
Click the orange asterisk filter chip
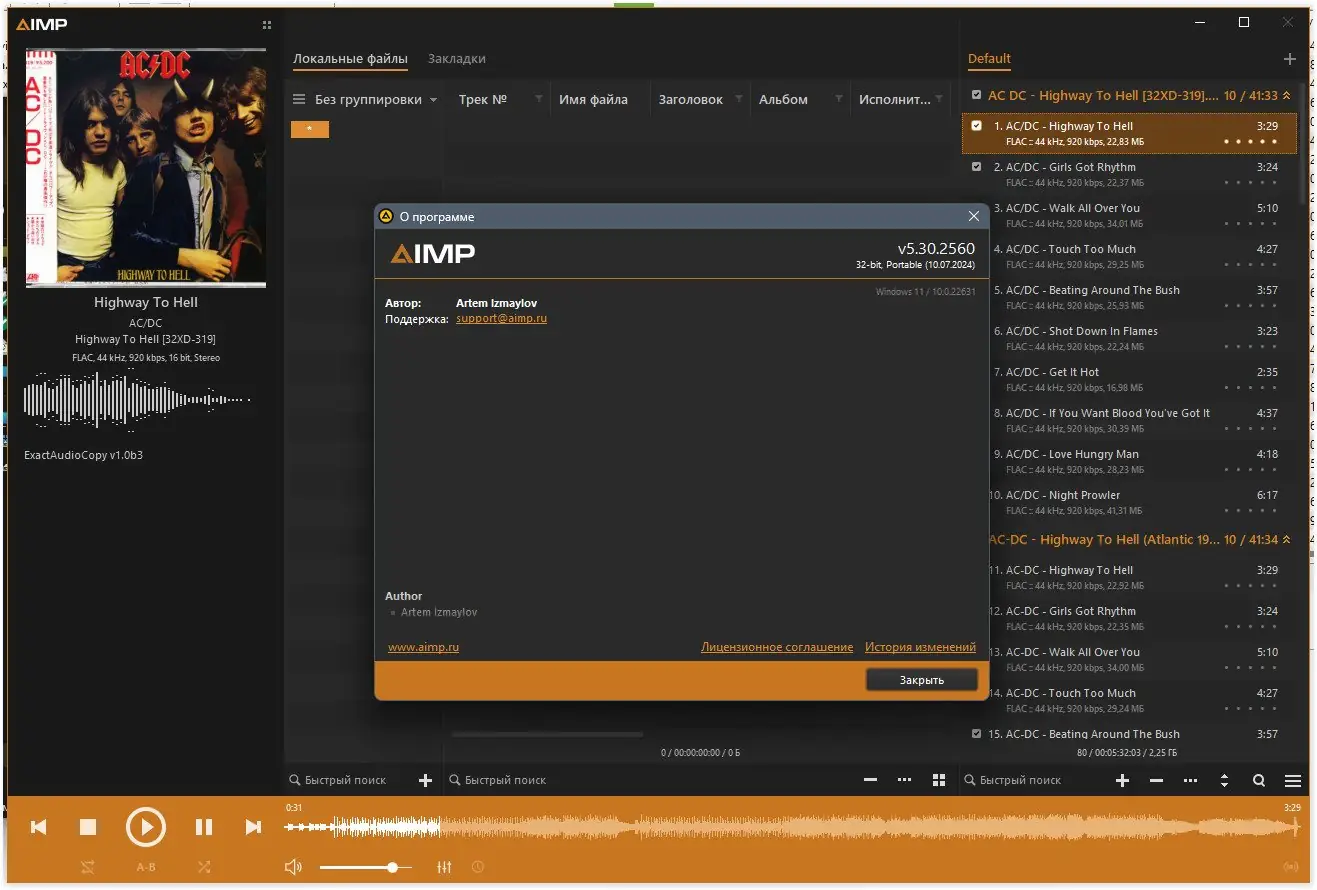point(310,129)
